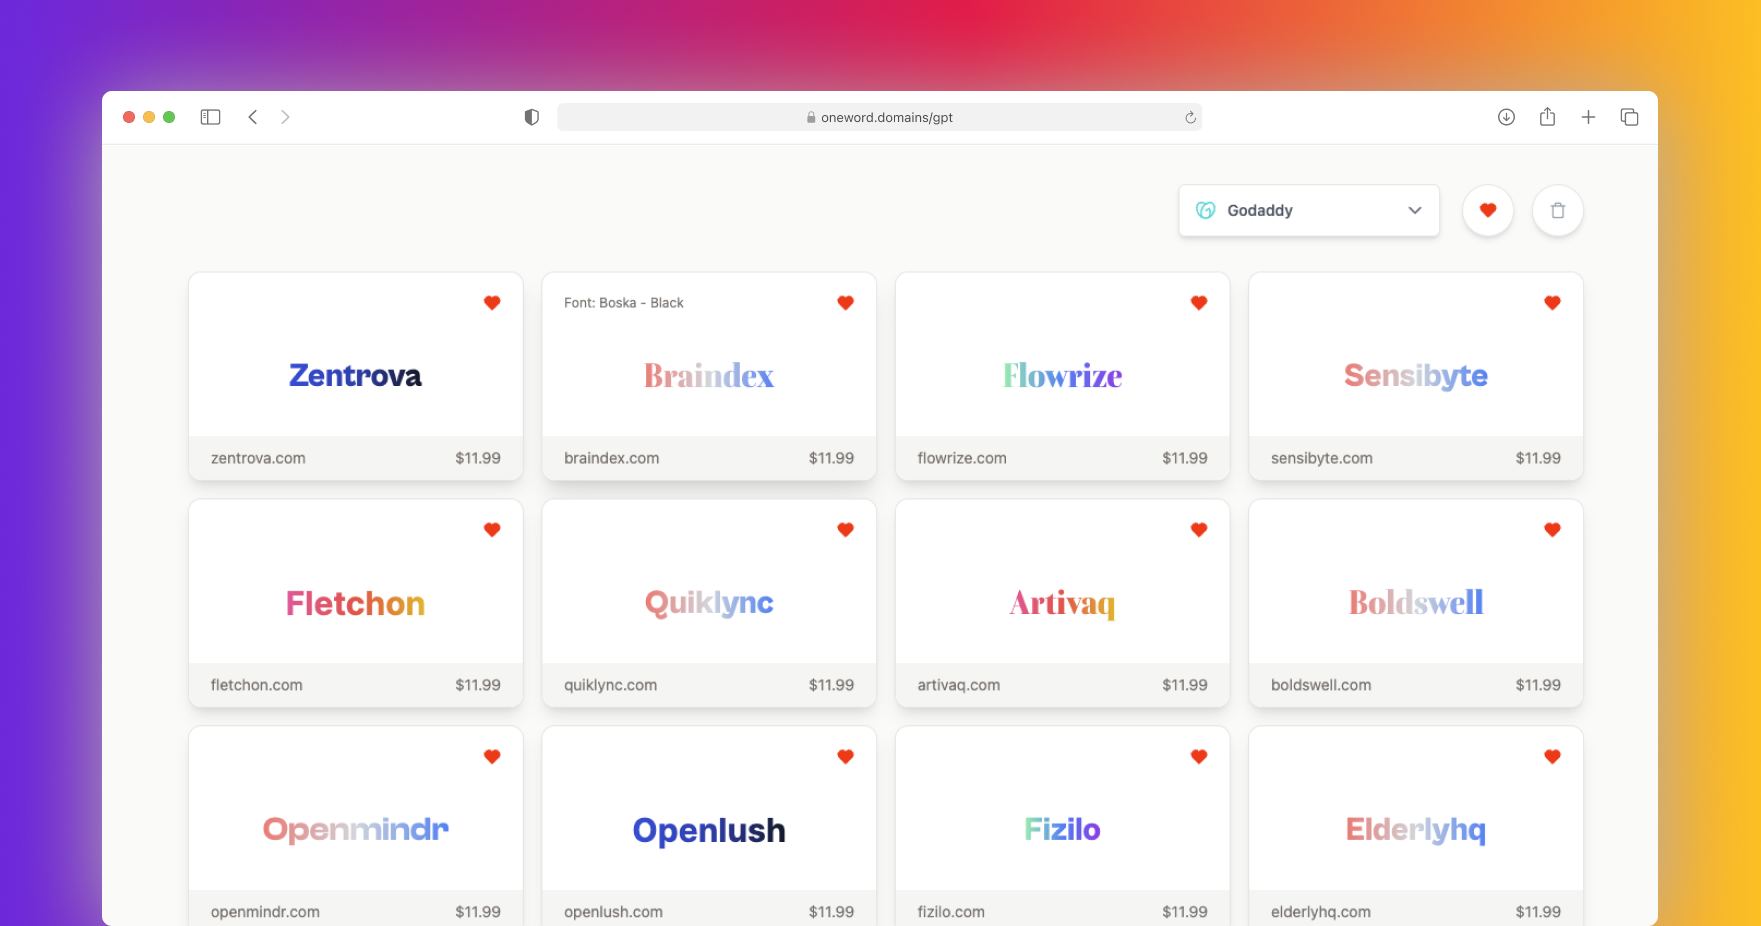Click the openlush.com domain text
The image size is (1761, 926).
click(613, 912)
